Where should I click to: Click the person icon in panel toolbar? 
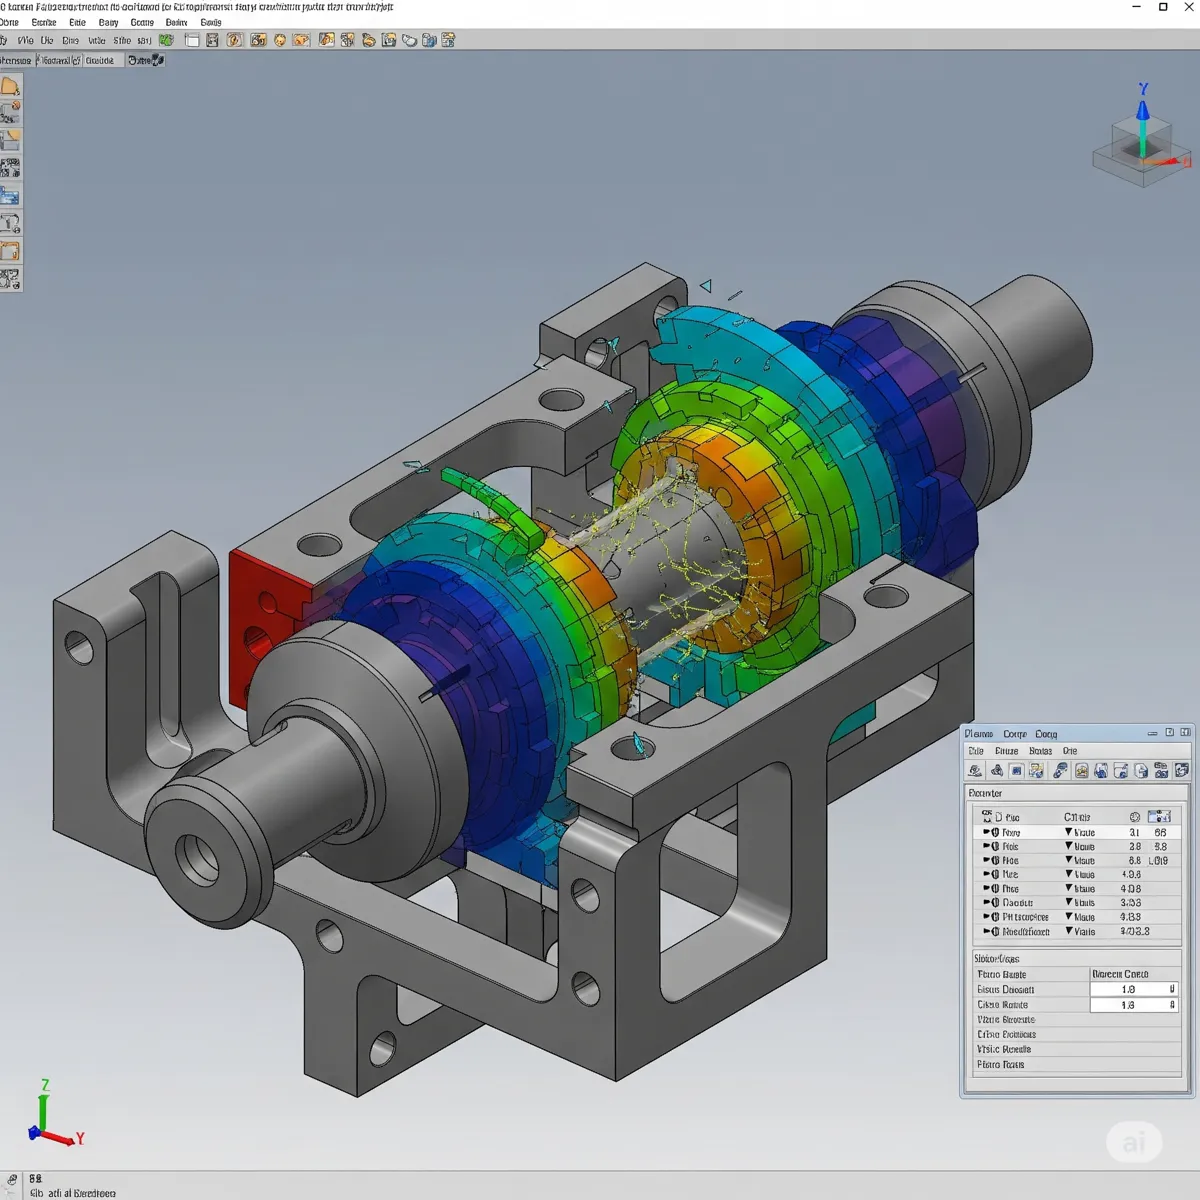pos(1036,770)
